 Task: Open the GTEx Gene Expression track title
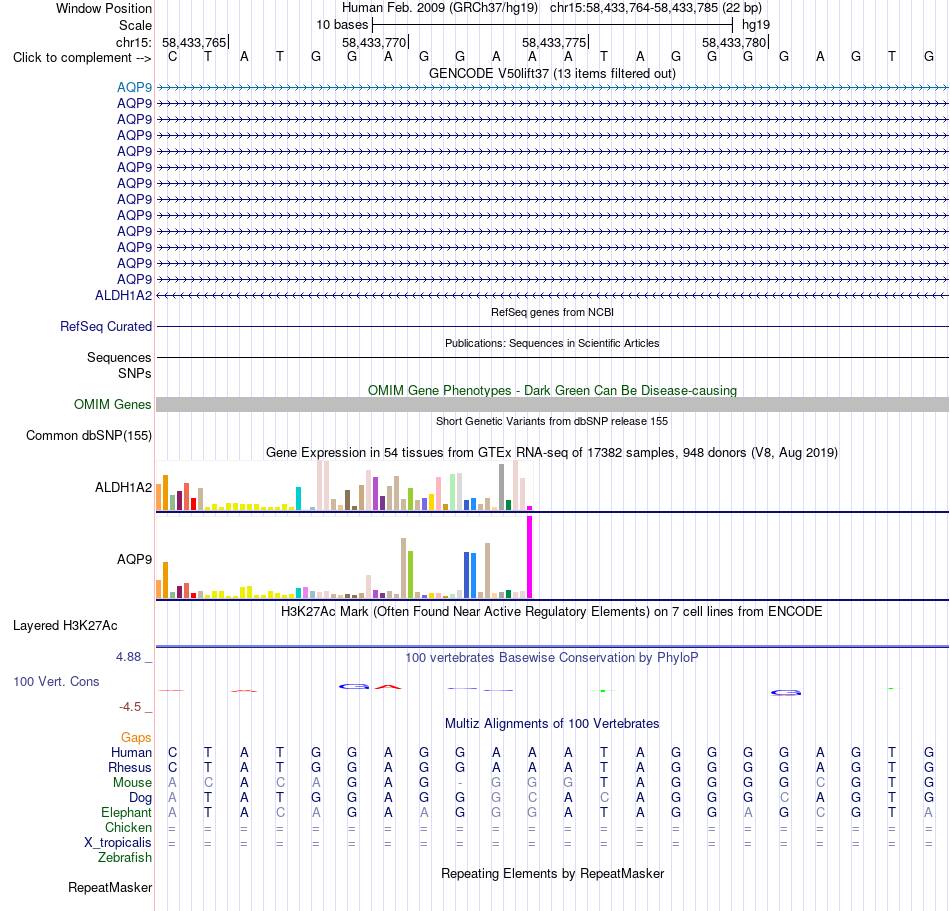[x=552, y=452]
